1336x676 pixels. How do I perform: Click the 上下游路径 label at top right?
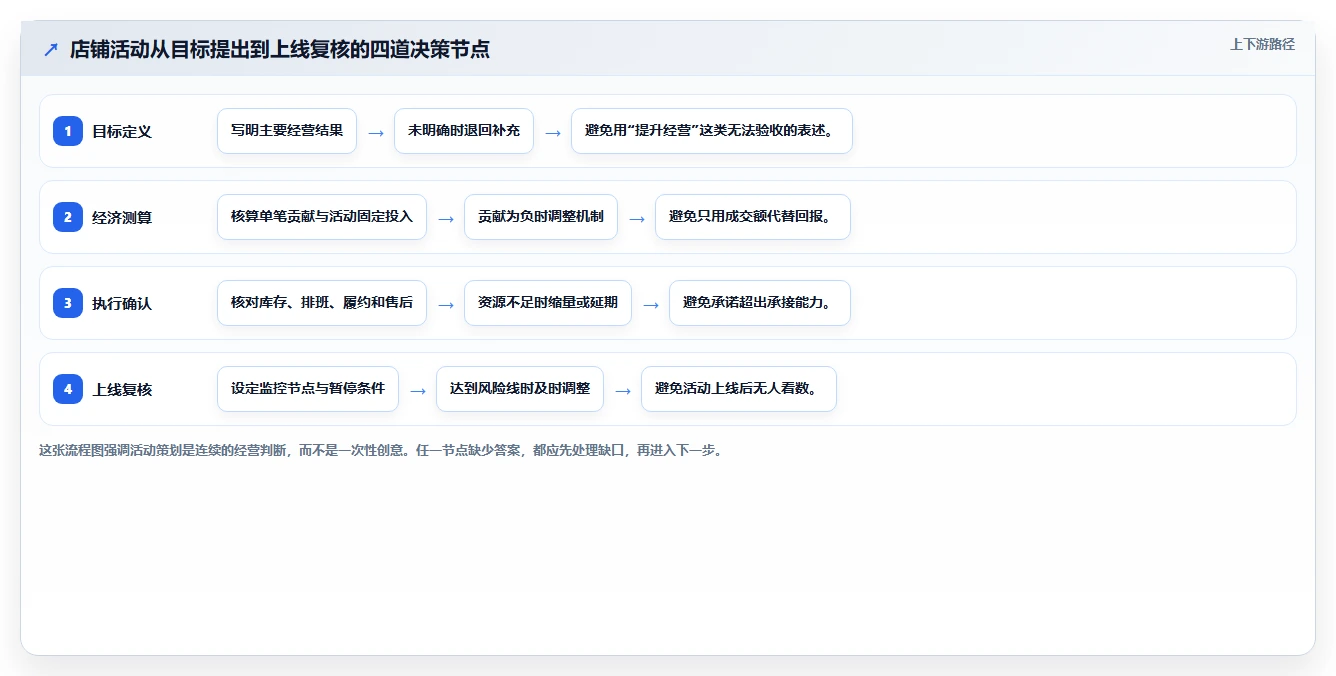click(x=1262, y=44)
